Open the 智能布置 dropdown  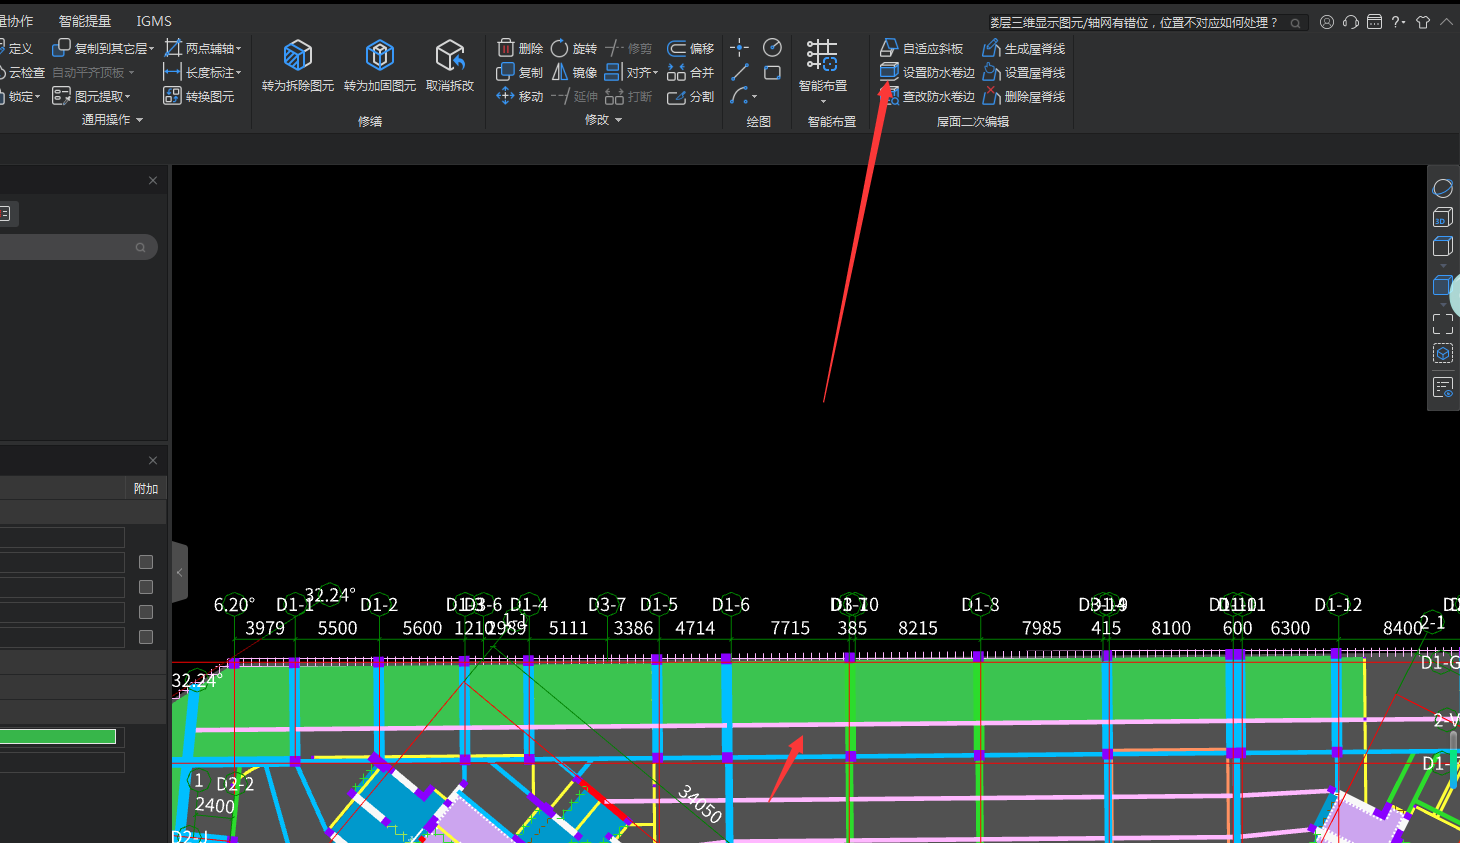[x=823, y=100]
